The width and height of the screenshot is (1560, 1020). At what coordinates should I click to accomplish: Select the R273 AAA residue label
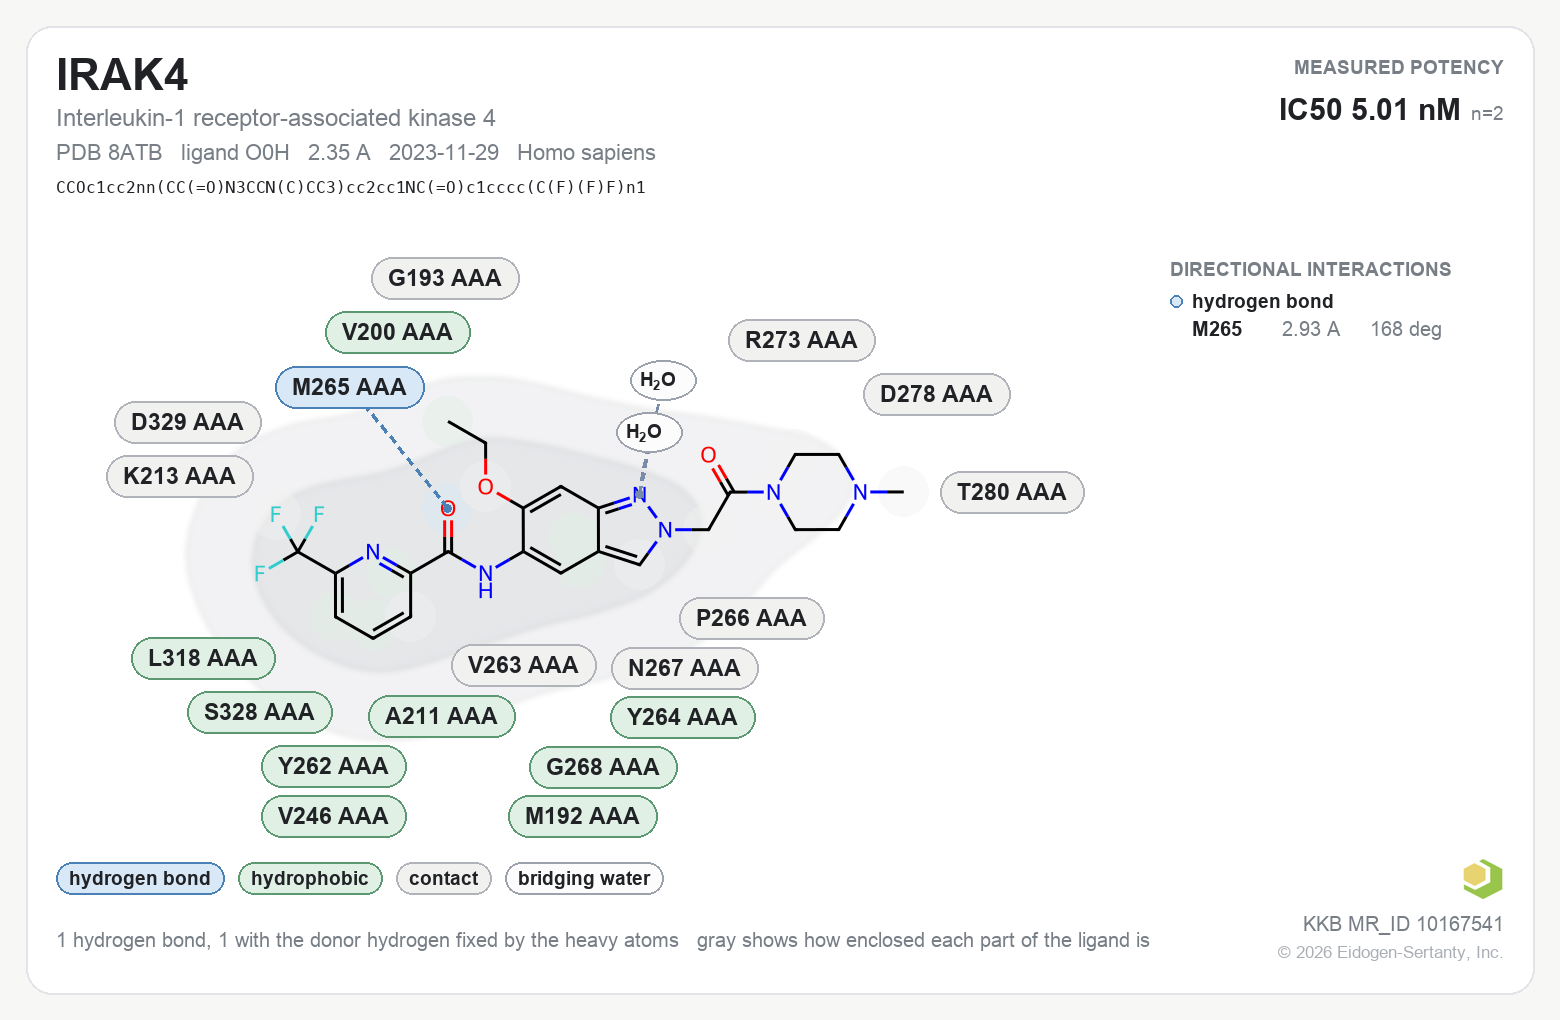(802, 340)
